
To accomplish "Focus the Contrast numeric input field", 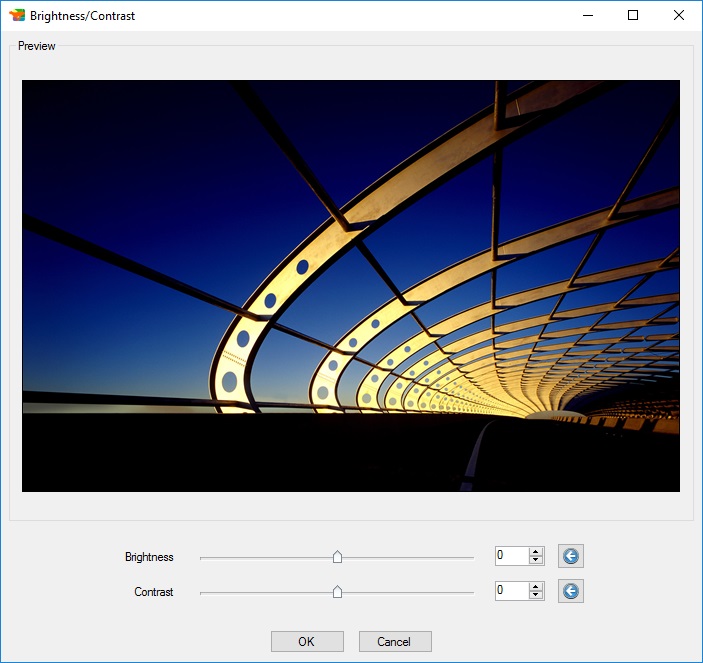I will coord(512,591).
